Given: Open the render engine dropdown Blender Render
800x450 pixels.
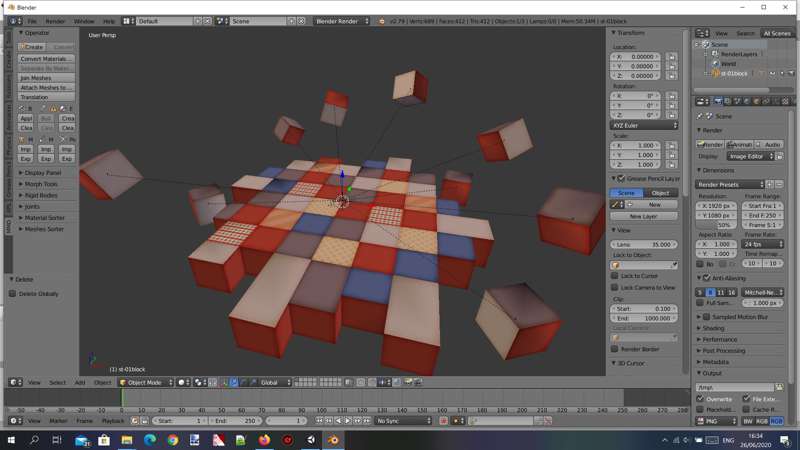Looking at the screenshot, I should click(341, 21).
